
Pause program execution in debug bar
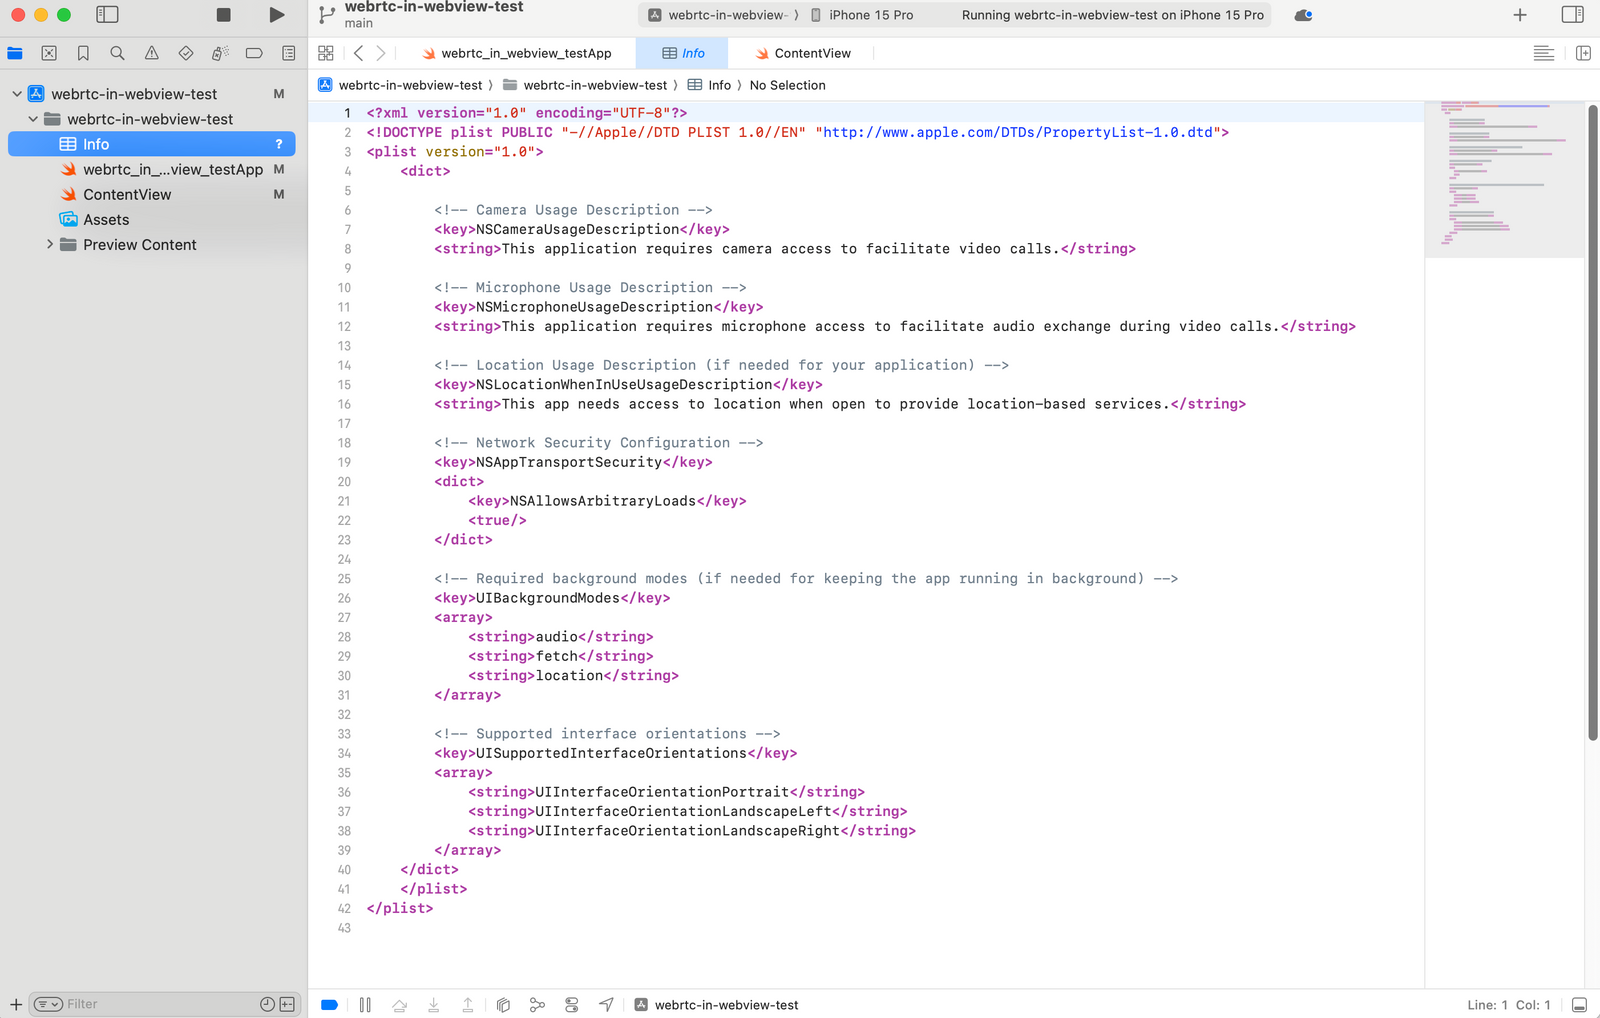pyautogui.click(x=365, y=1005)
